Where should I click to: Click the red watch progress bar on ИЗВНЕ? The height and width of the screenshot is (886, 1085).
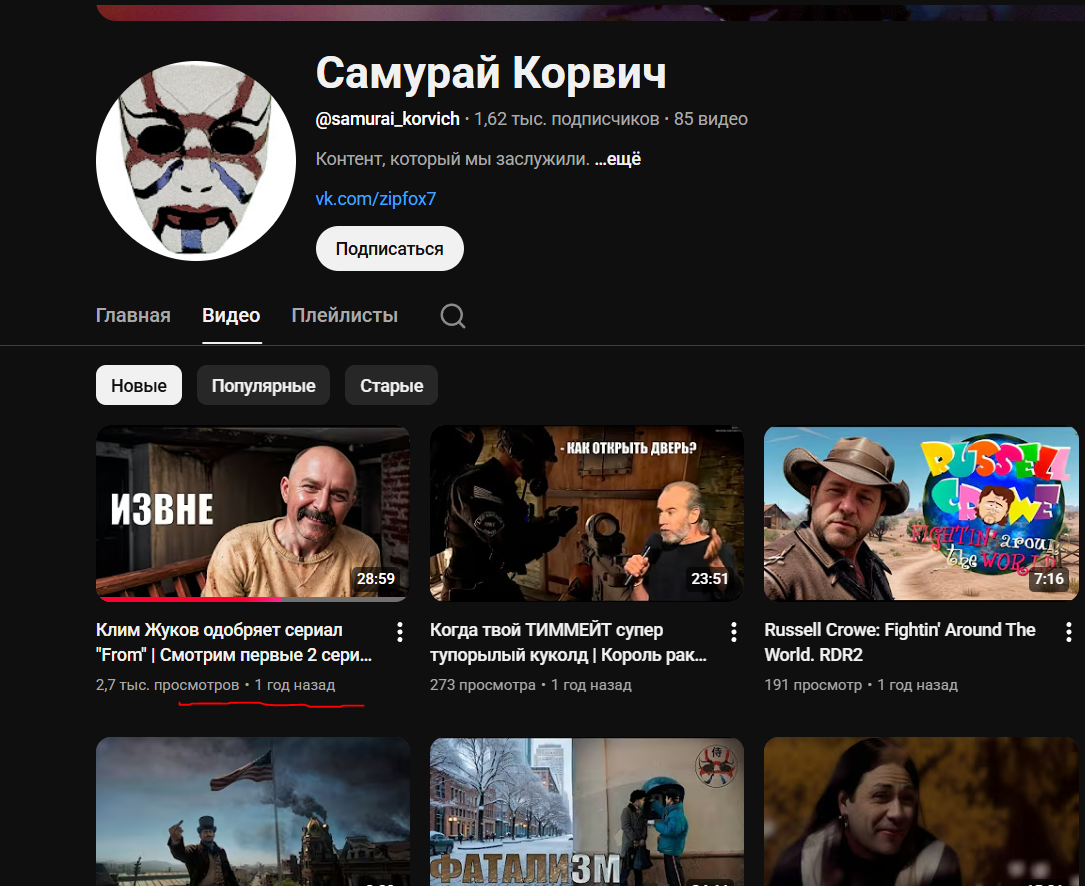click(x=189, y=599)
